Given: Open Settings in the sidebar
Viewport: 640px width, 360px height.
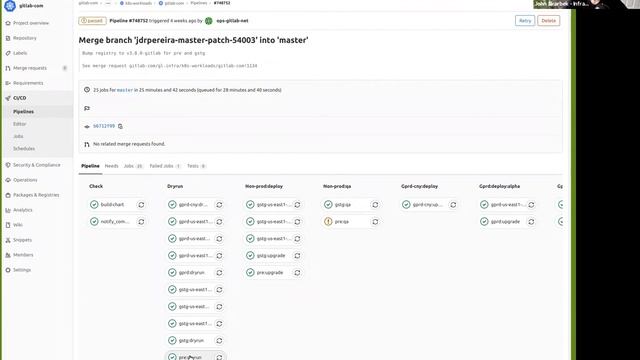Looking at the screenshot, I should click(22, 270).
